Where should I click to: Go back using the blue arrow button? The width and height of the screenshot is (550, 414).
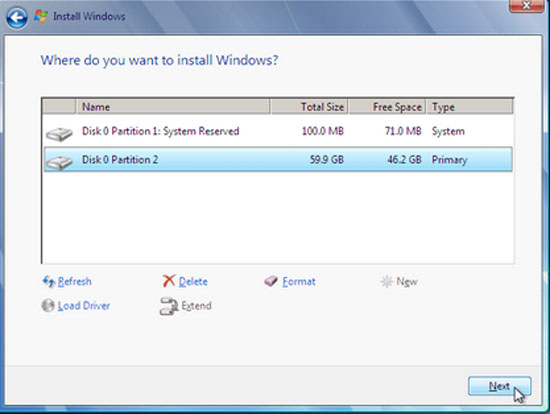16,18
